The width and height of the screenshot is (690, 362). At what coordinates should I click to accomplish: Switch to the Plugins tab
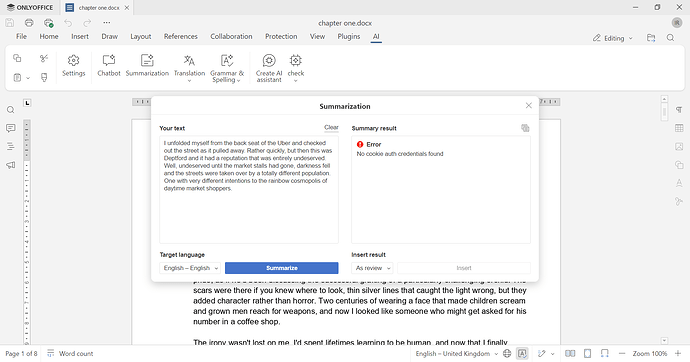tap(349, 37)
